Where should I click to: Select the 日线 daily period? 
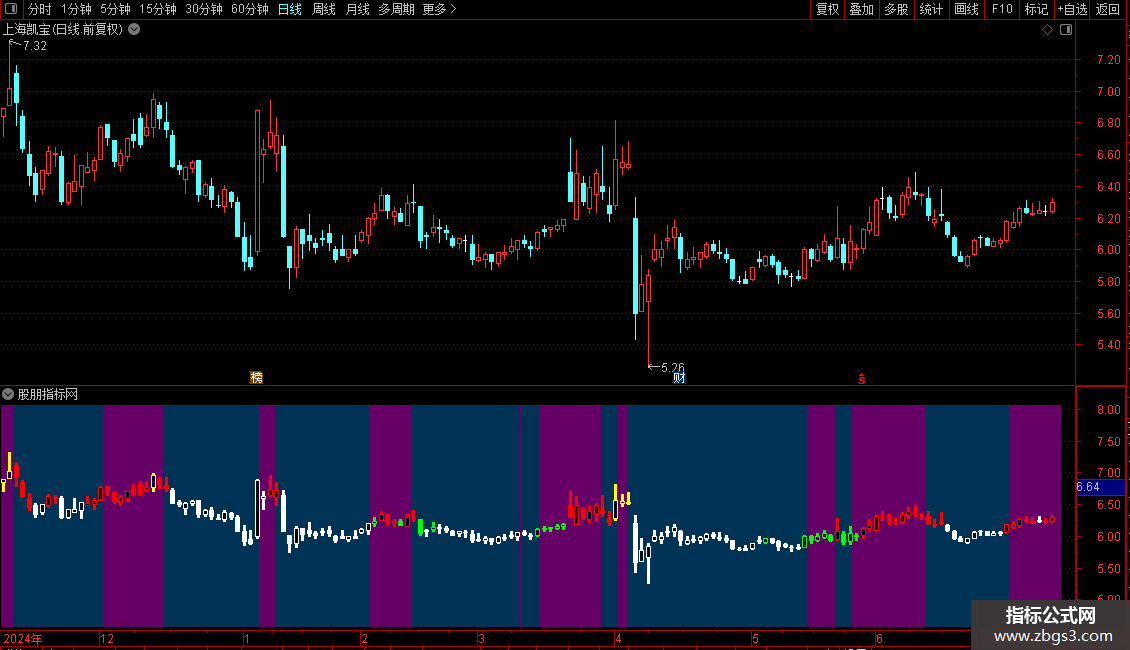click(290, 9)
